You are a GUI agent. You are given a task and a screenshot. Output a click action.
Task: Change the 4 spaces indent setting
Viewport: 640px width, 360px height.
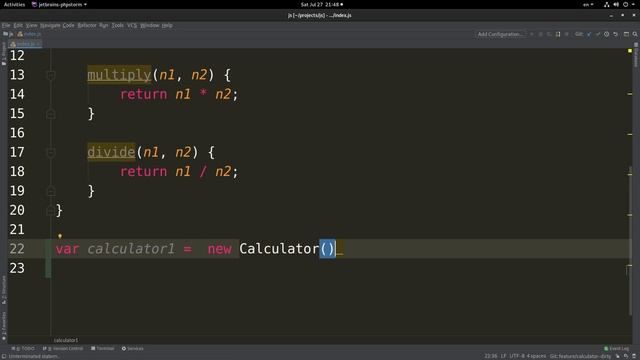(x=536, y=356)
